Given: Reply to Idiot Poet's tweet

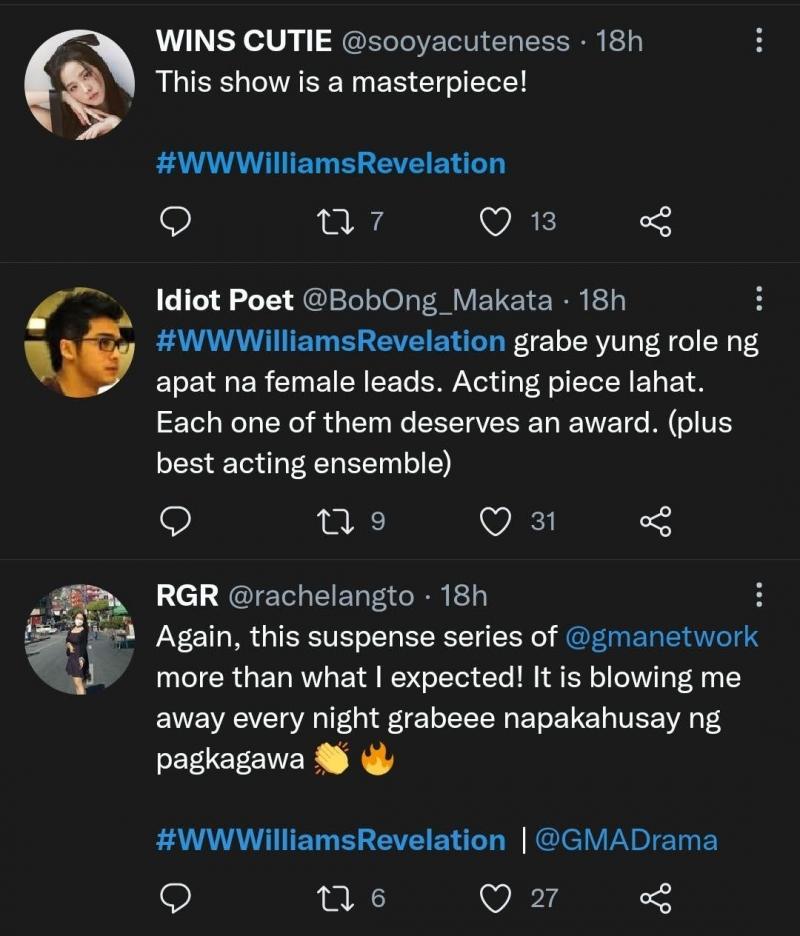Looking at the screenshot, I should 176,520.
